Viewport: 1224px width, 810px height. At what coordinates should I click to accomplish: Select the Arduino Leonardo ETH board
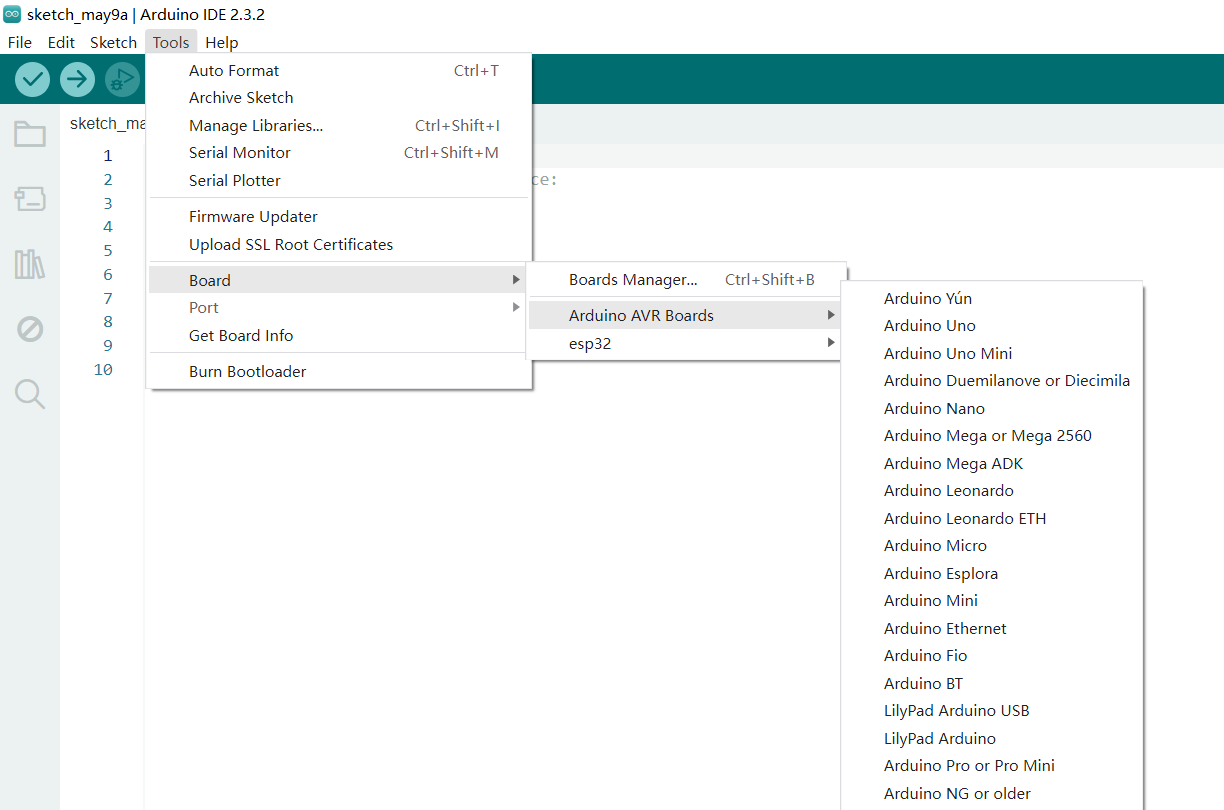(991, 519)
